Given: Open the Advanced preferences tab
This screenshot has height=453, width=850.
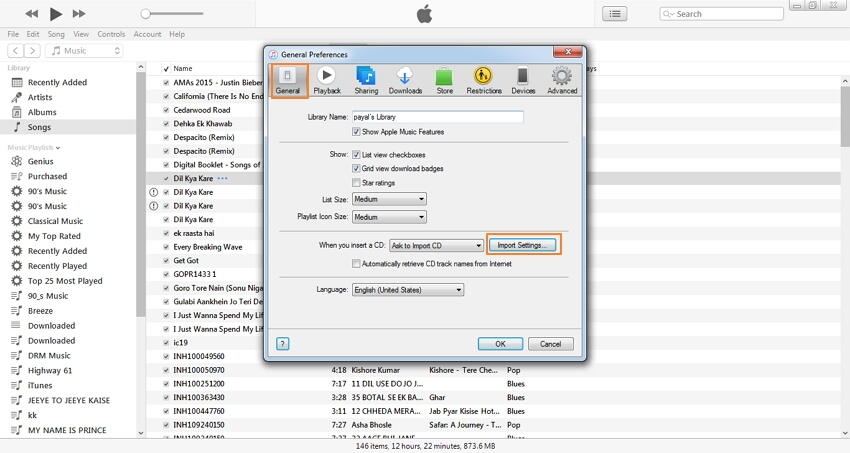Looking at the screenshot, I should click(562, 80).
